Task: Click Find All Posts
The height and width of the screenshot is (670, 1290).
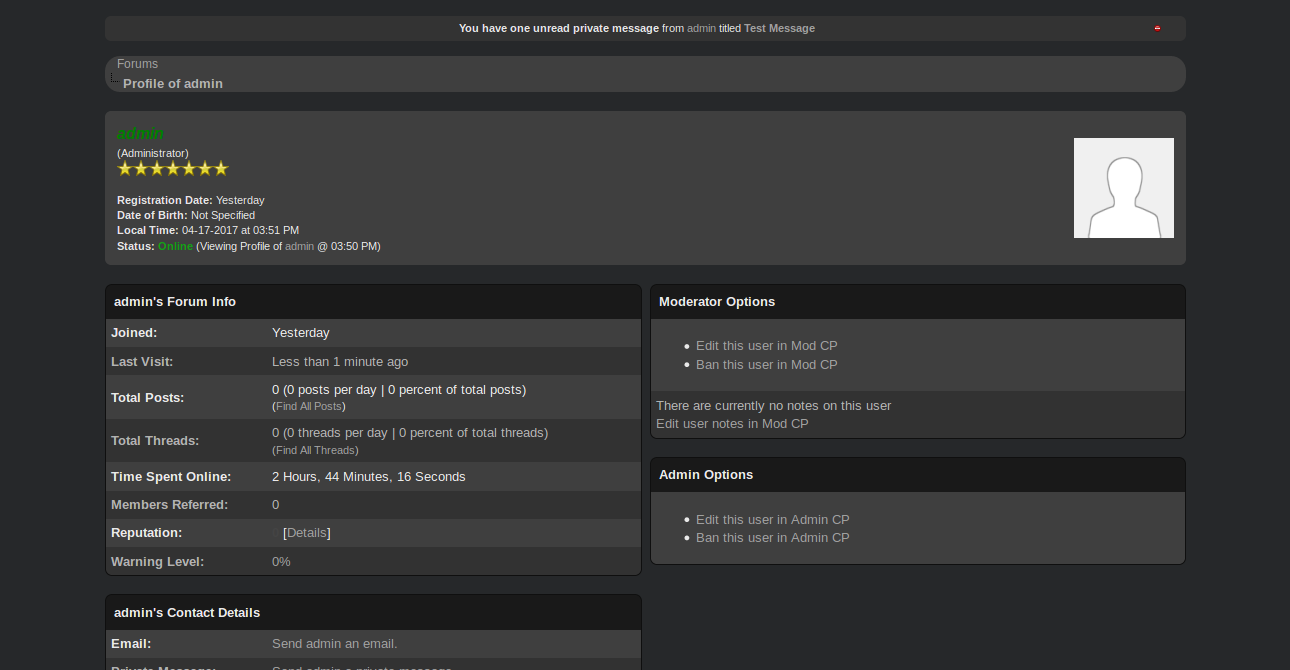Action: point(309,407)
